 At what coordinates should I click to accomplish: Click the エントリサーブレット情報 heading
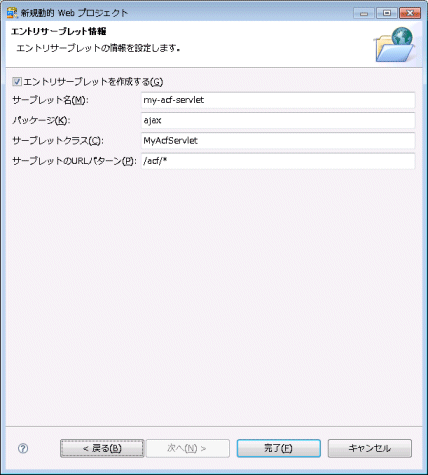(x=59, y=31)
